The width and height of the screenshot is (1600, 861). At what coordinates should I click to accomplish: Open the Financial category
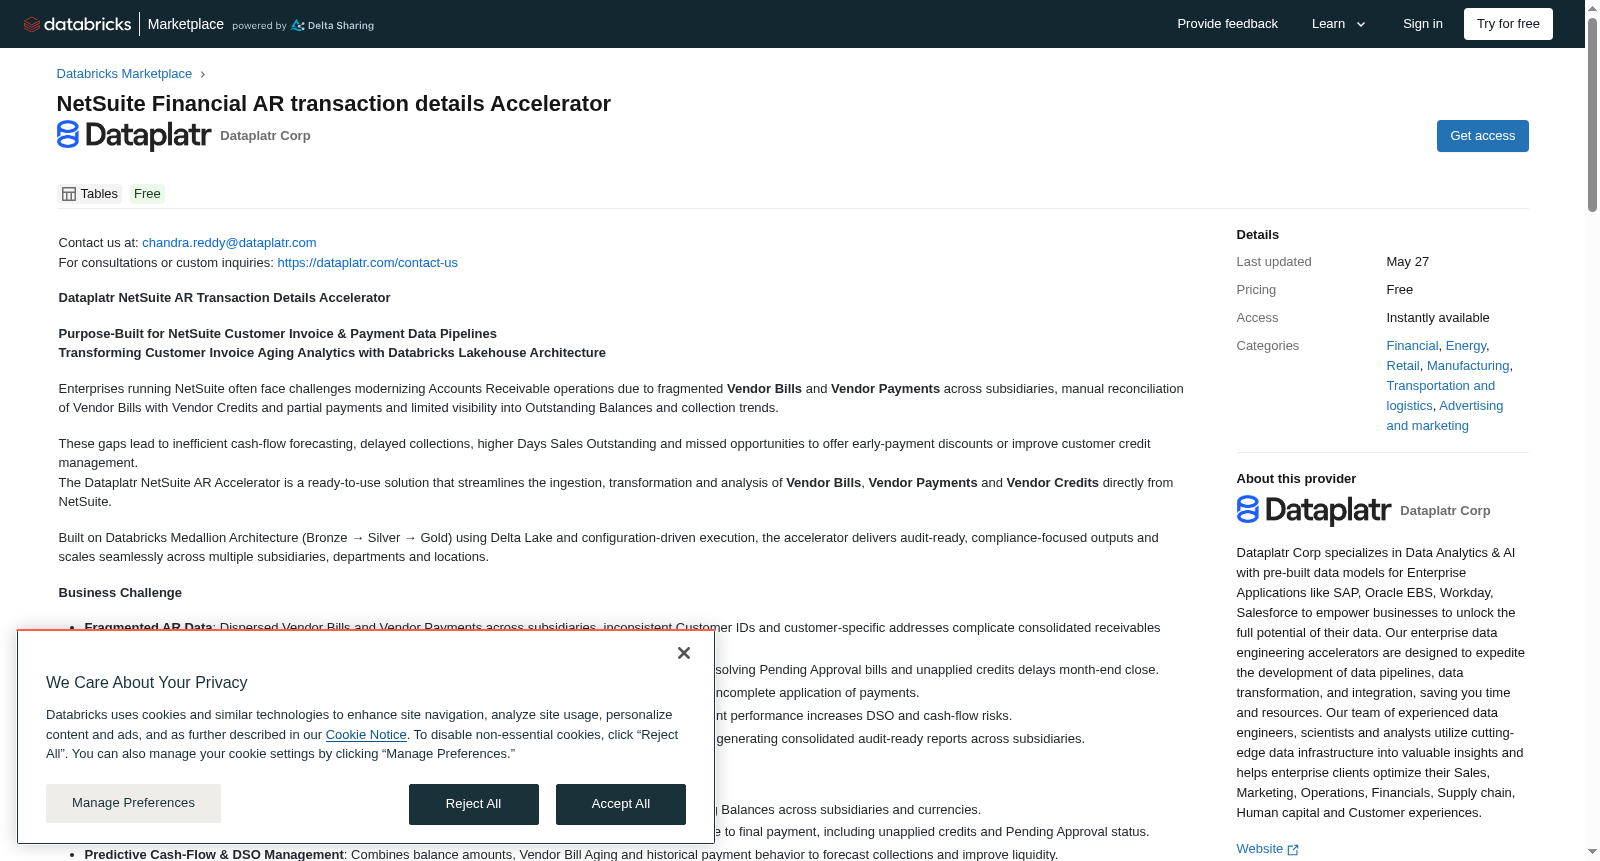click(1412, 346)
